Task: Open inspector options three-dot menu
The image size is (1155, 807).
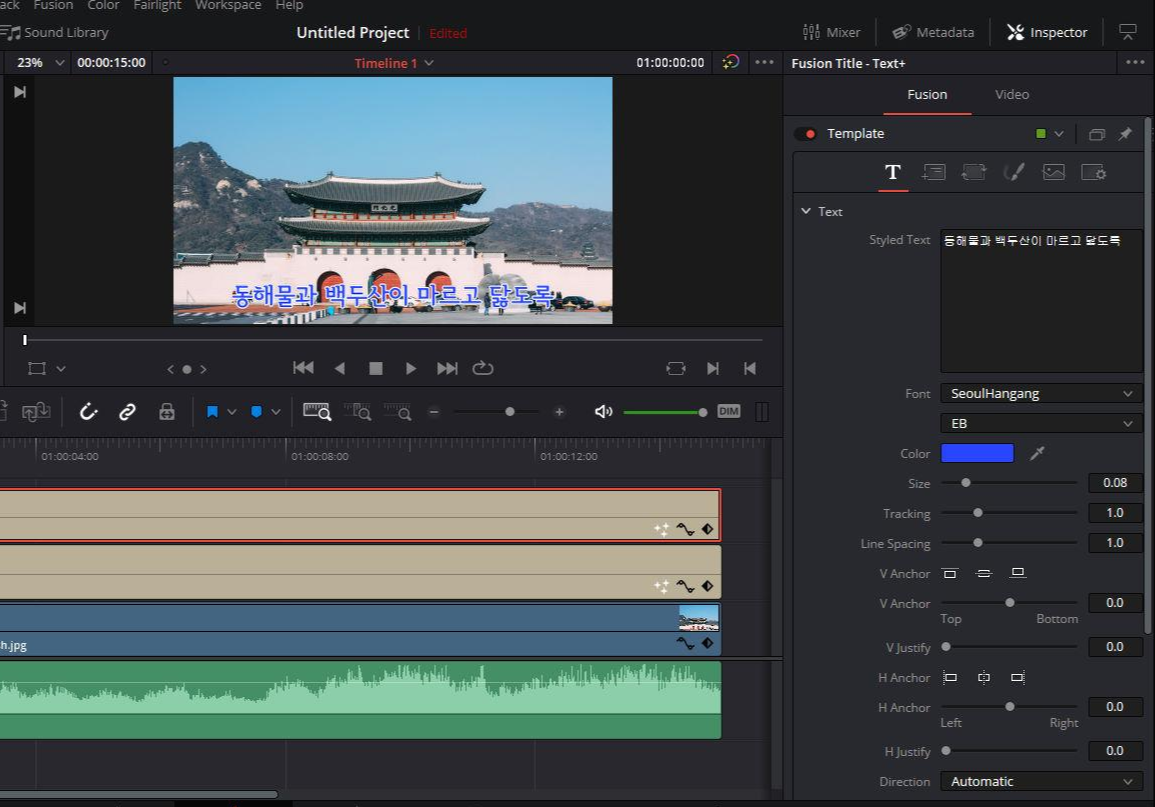Action: pyautogui.click(x=1135, y=63)
